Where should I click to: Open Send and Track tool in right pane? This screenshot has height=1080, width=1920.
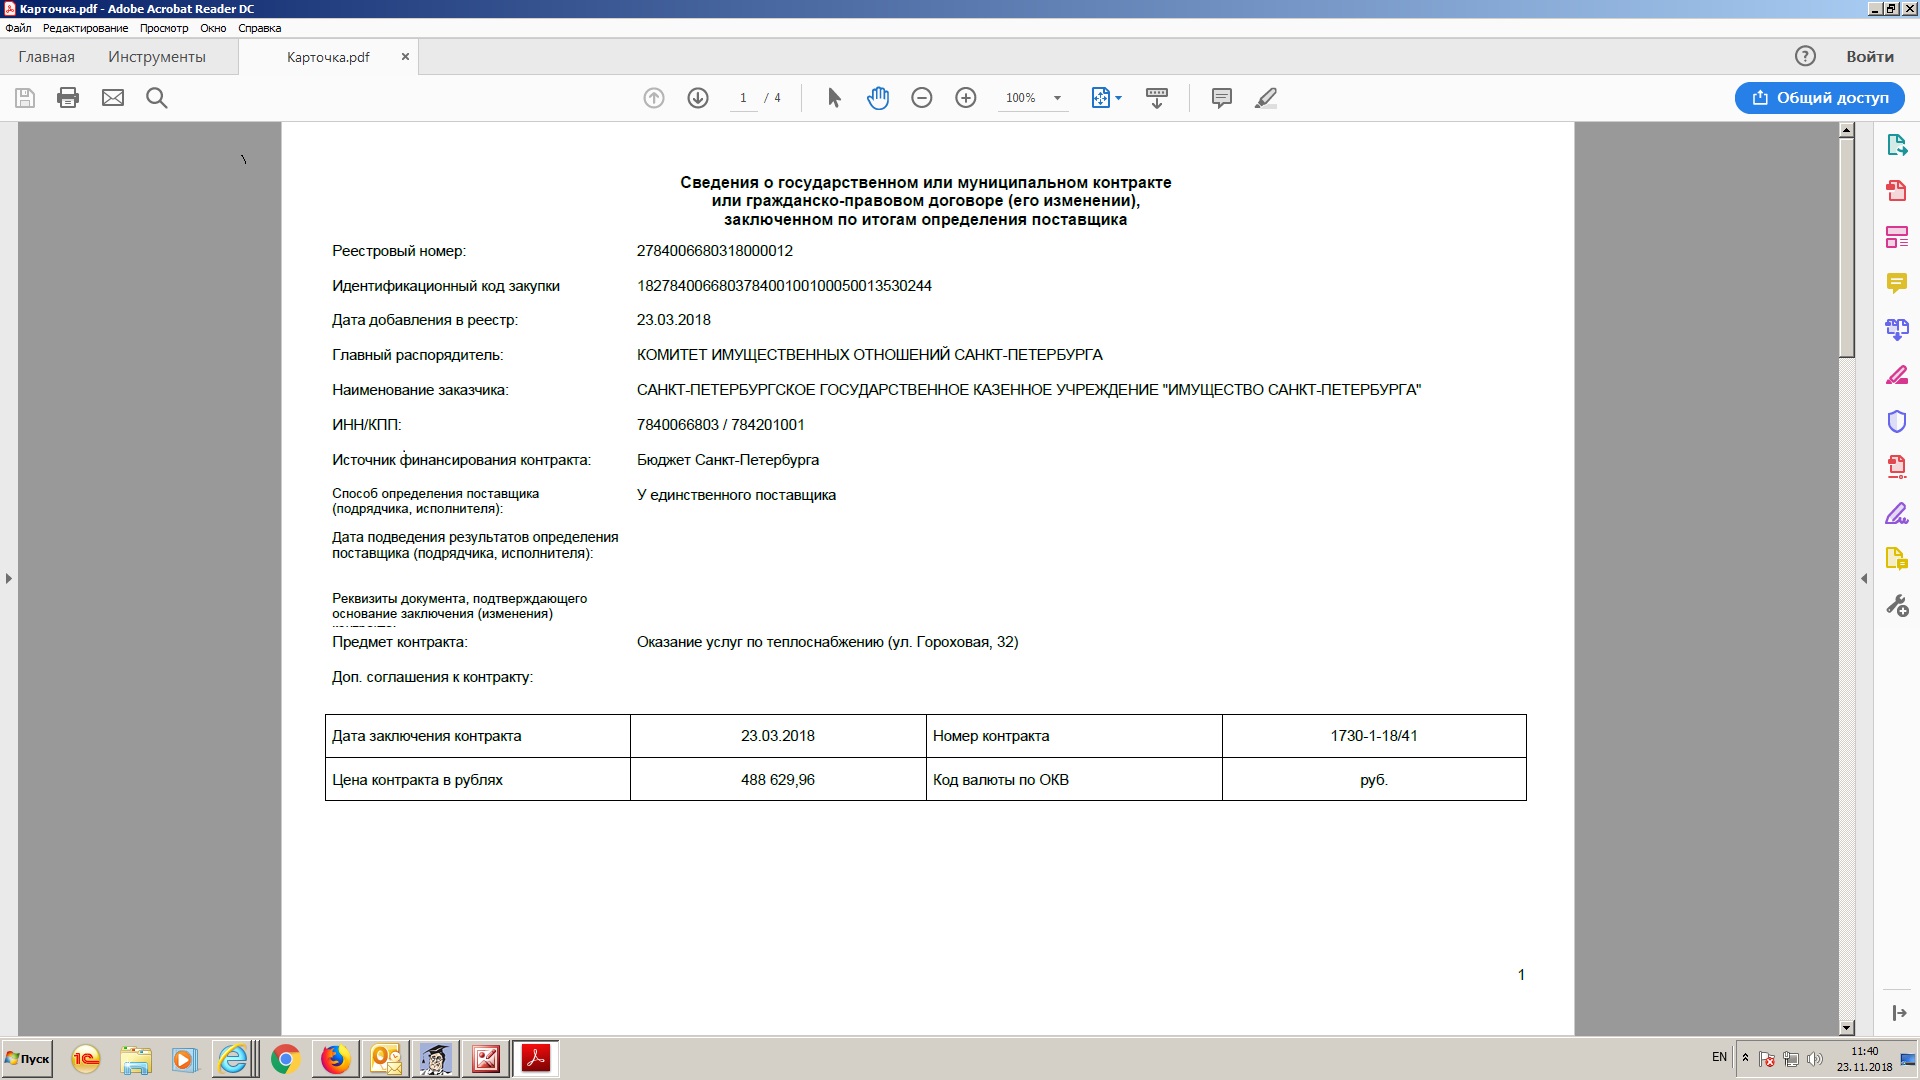tap(1897, 559)
